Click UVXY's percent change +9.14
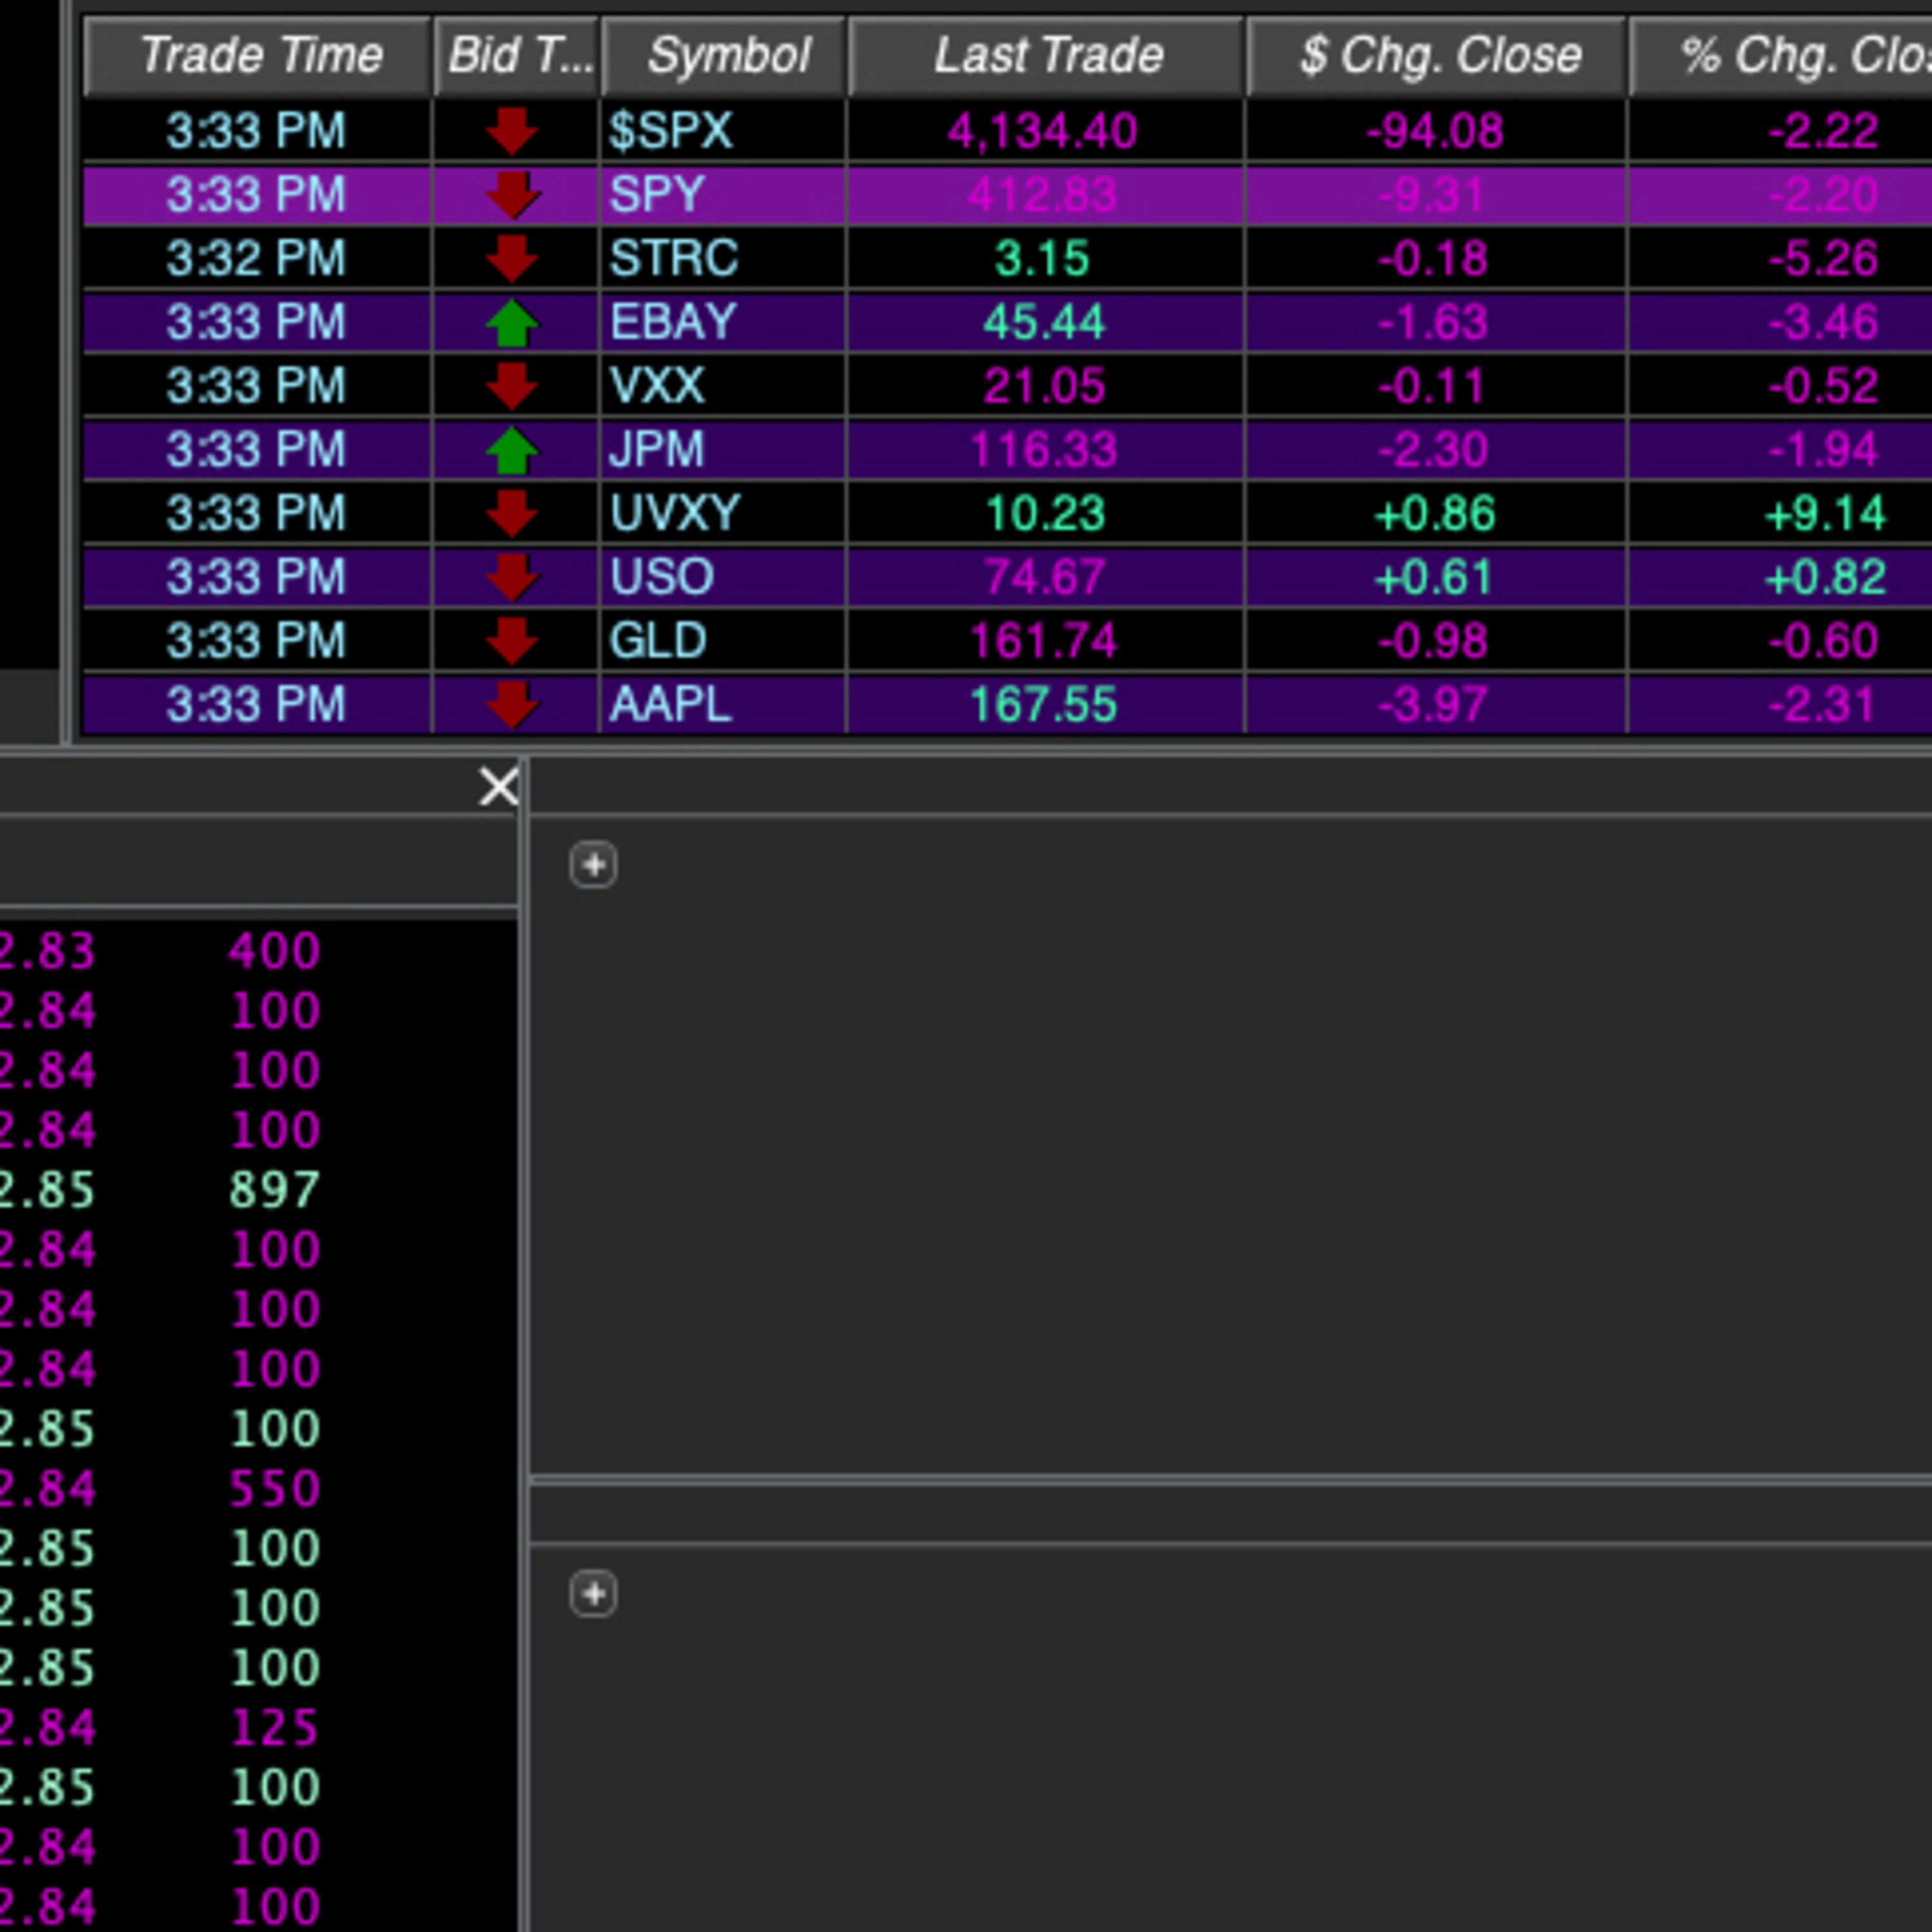Screen dimensions: 1932x1932 click(1825, 514)
